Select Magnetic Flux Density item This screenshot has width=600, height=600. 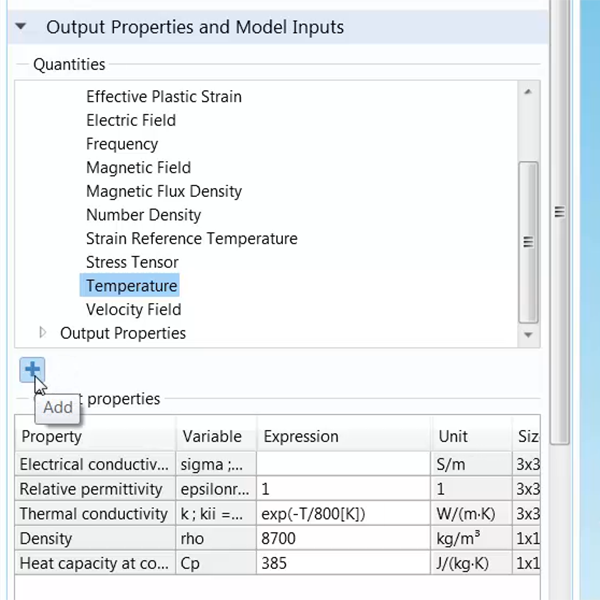(163, 191)
